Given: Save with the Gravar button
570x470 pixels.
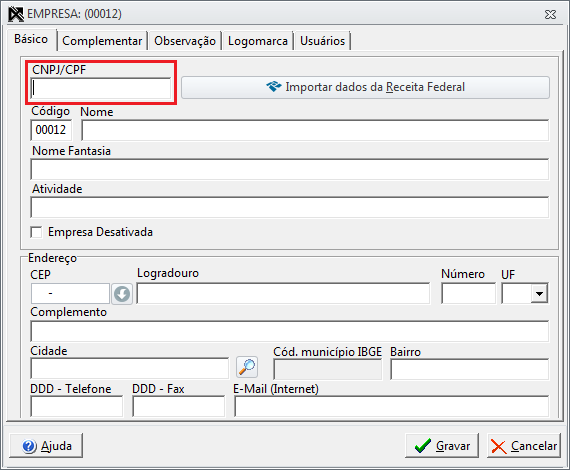Looking at the screenshot, I should [x=442, y=445].
